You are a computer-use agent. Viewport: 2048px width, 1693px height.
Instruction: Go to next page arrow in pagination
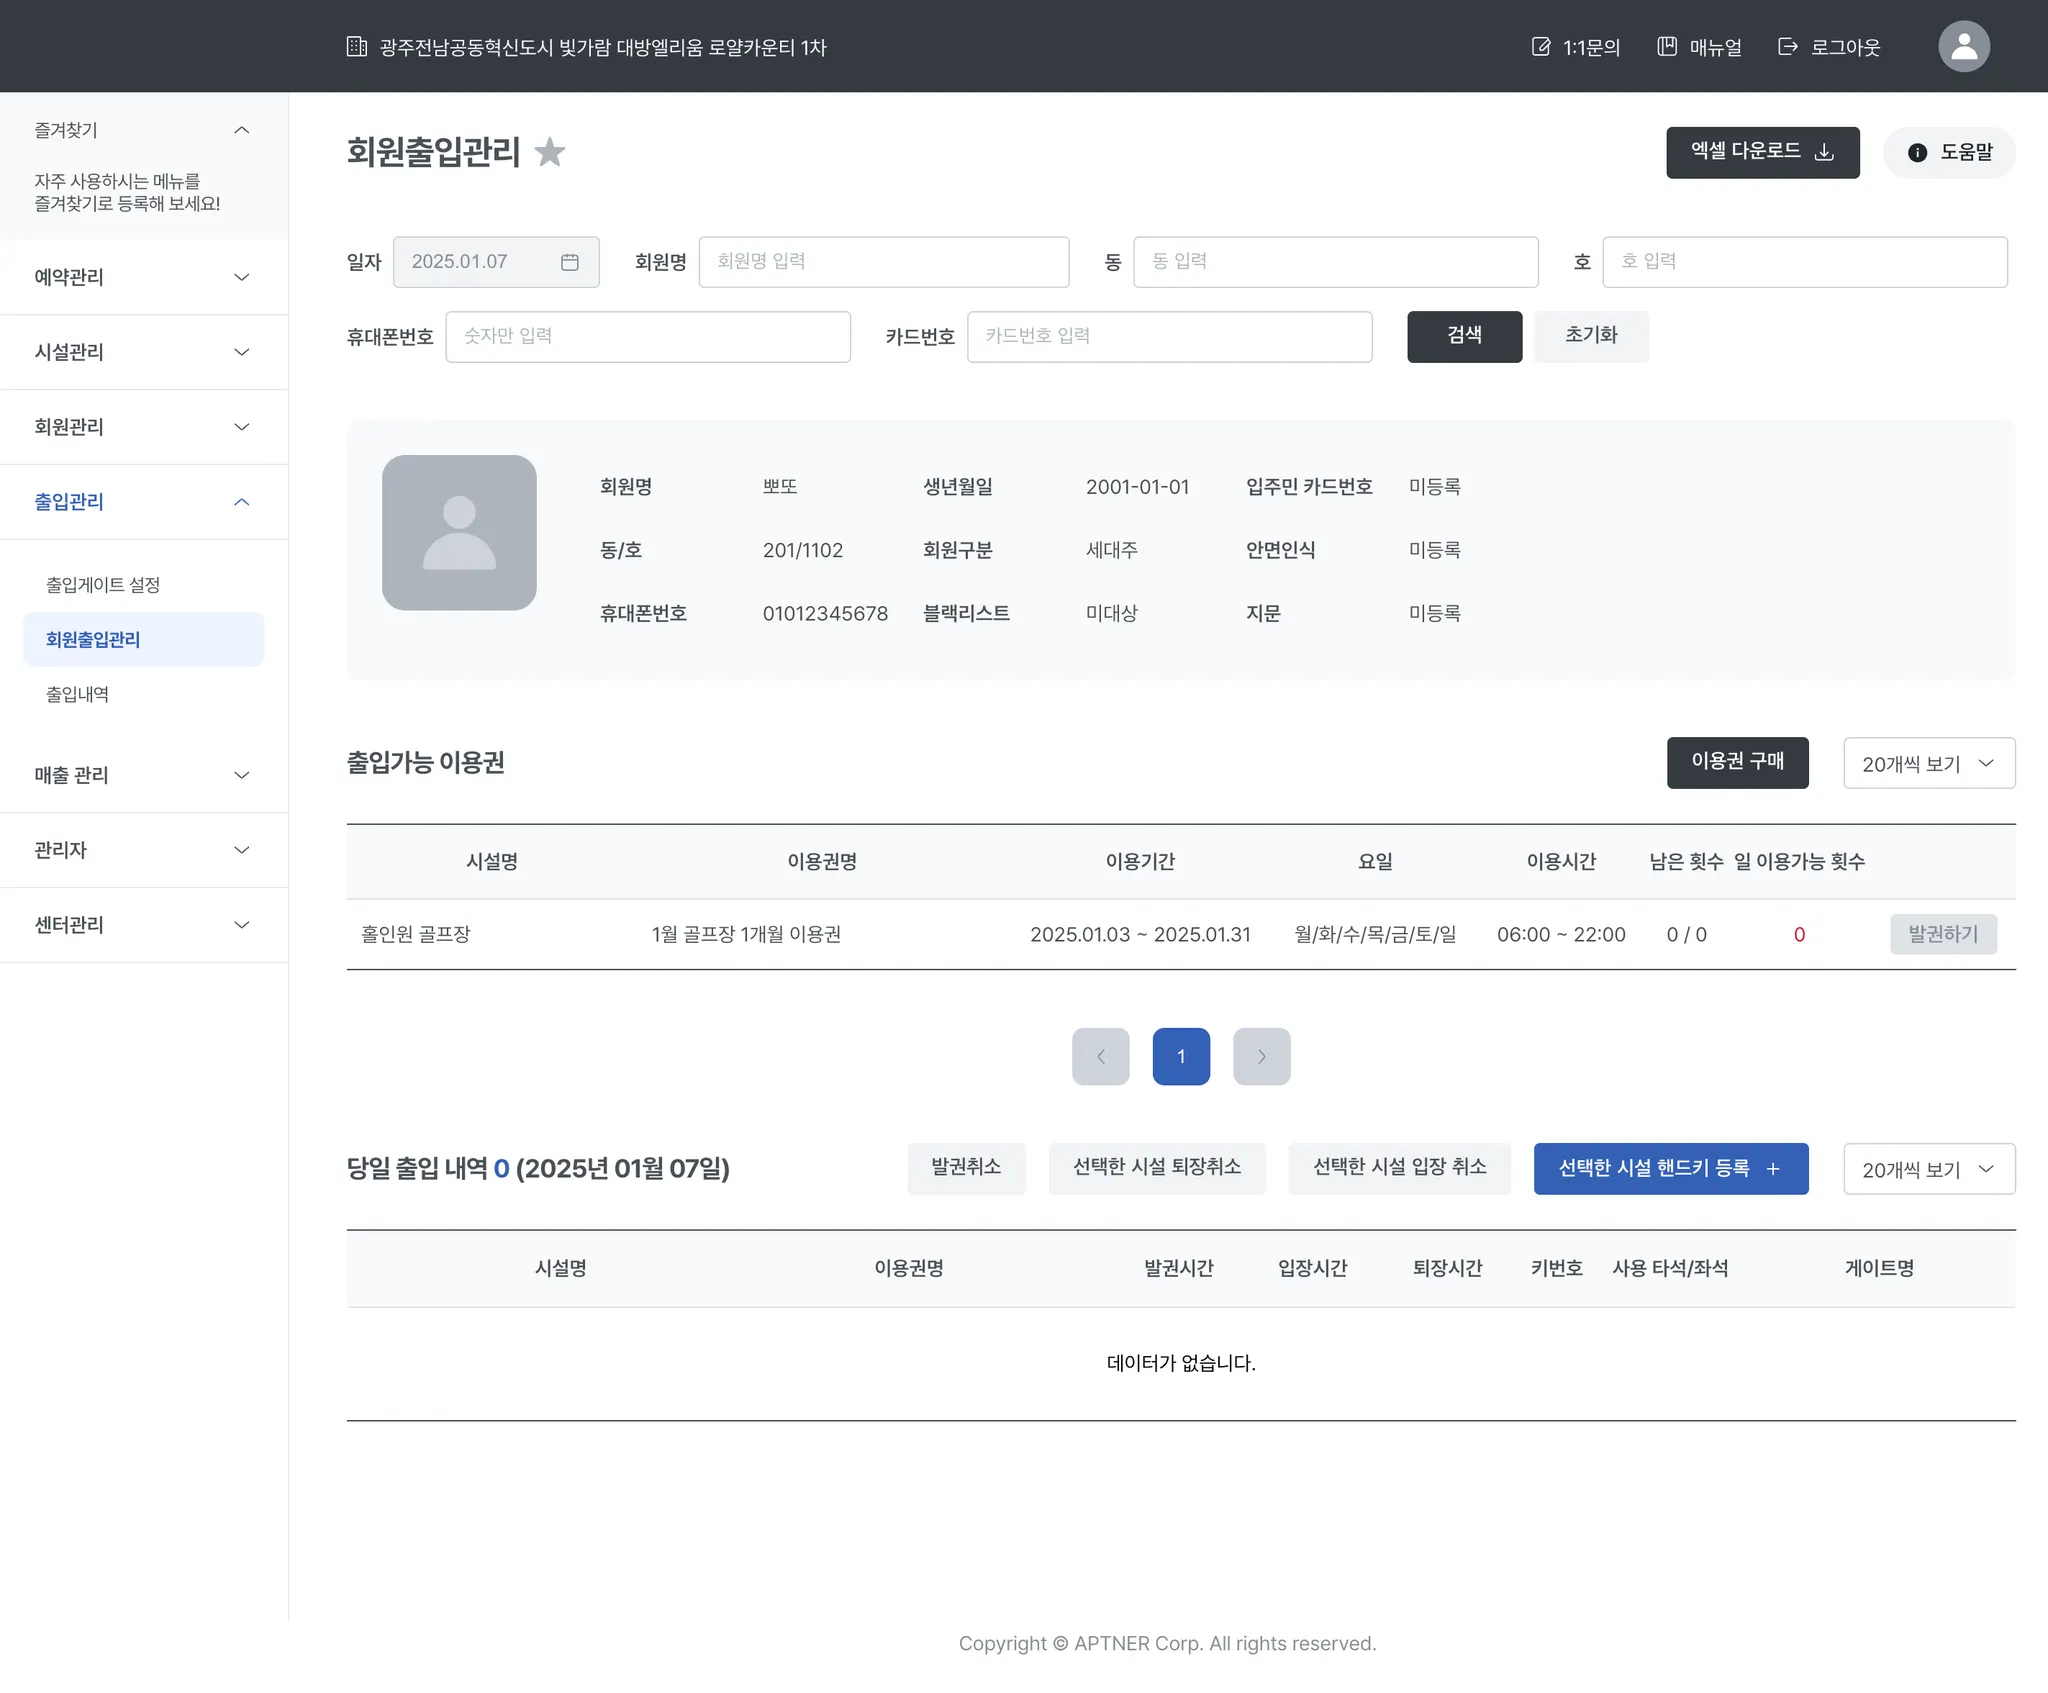click(1261, 1057)
